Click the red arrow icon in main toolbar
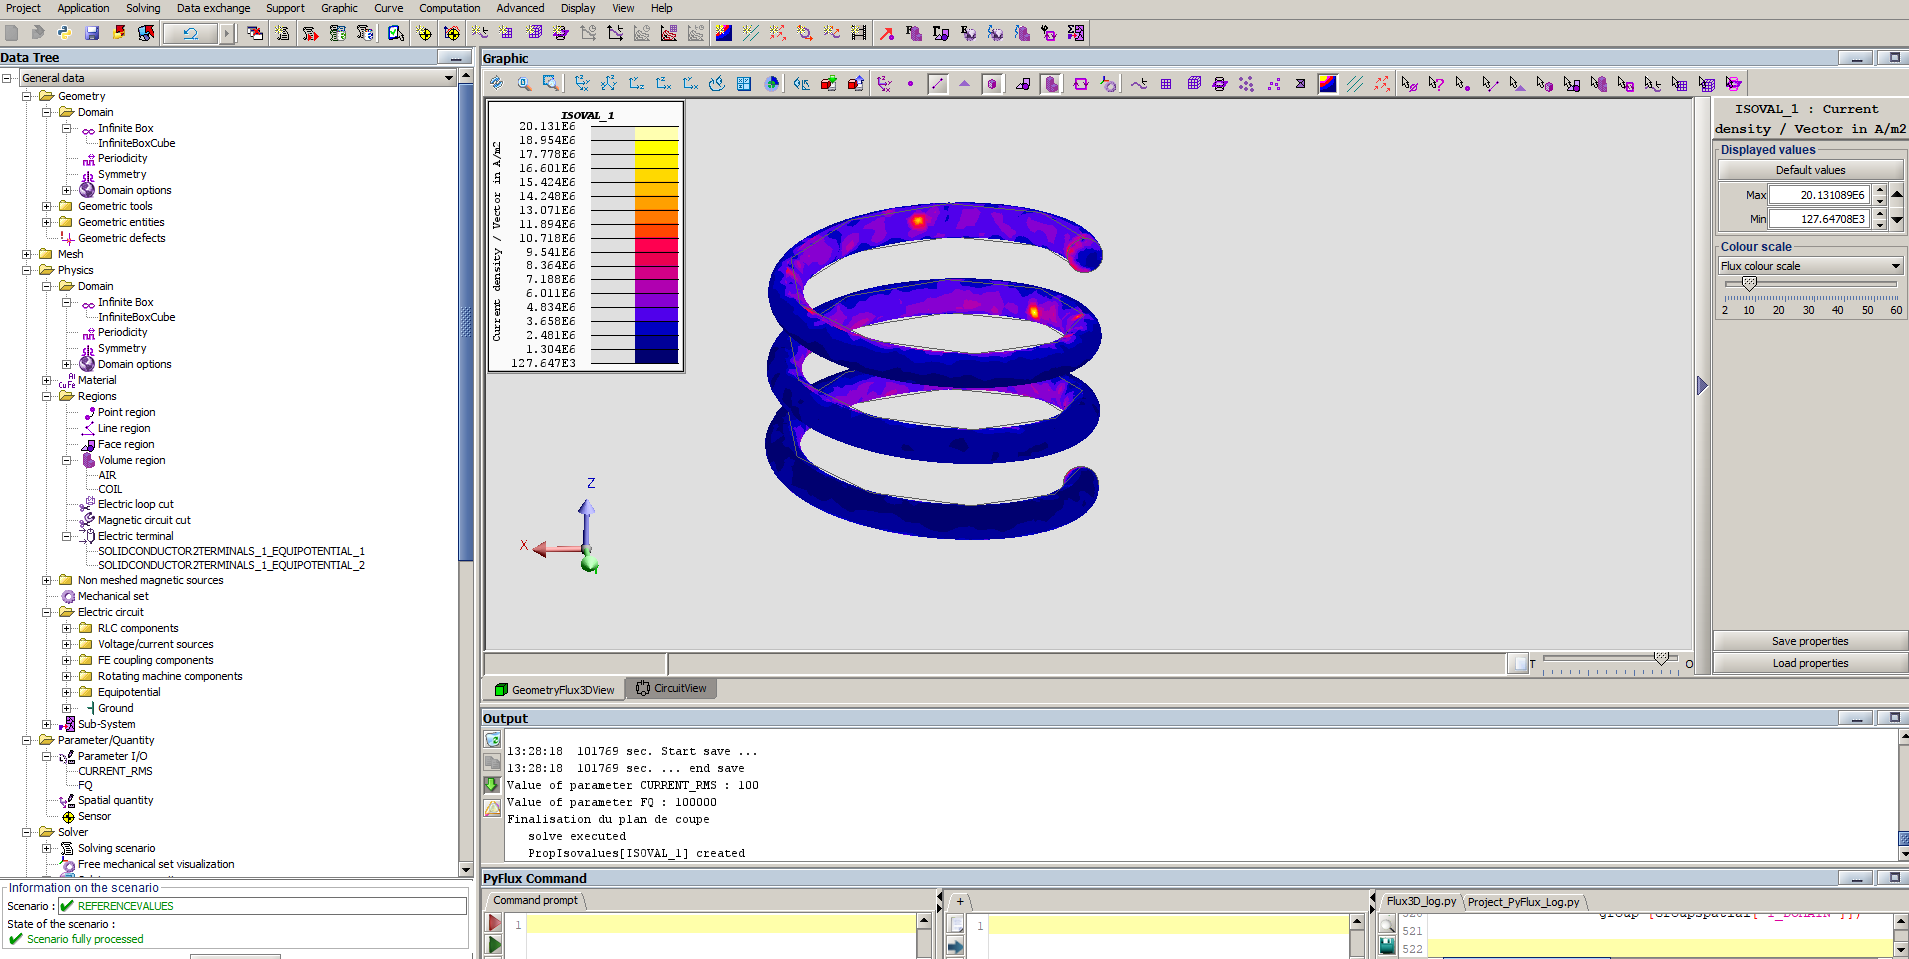Screen dimensions: 1909x959 coord(886,33)
